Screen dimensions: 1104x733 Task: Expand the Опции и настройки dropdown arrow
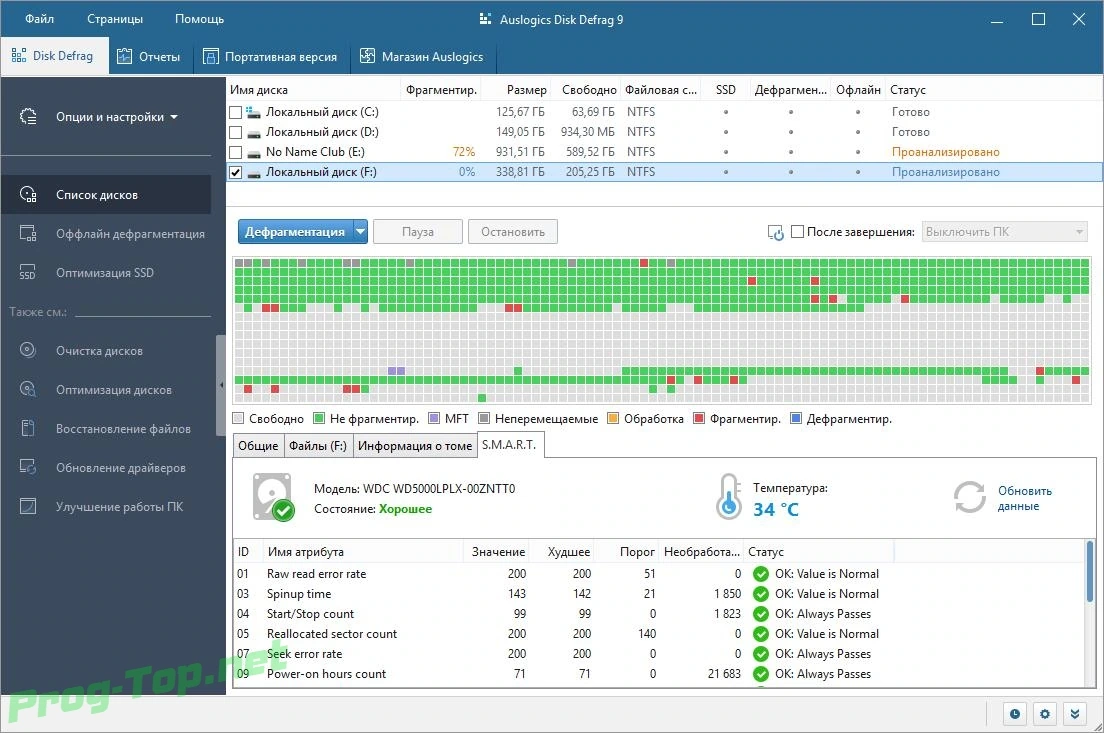[174, 117]
